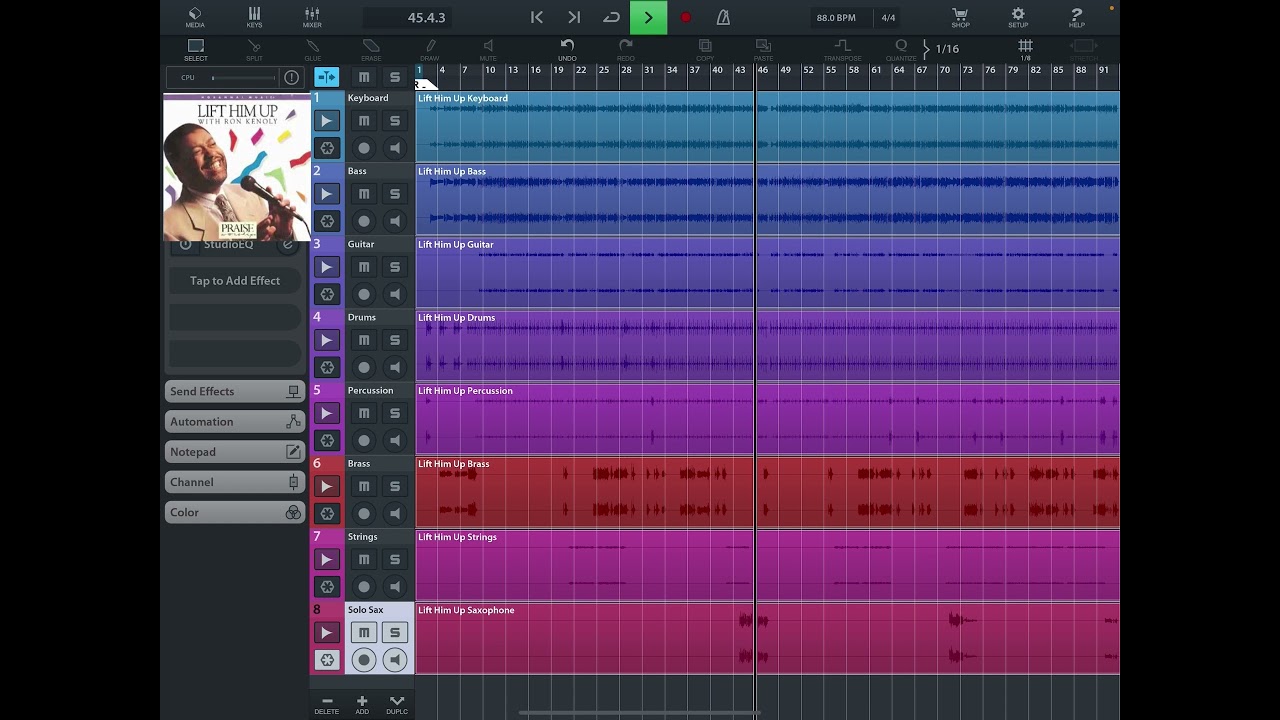
Task: Solo the Solo Sax track
Action: [395, 632]
